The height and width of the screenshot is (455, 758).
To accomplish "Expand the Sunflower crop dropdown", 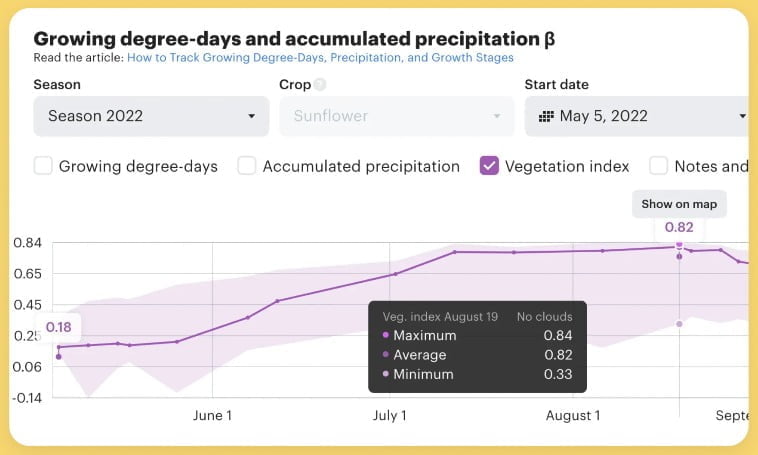I will 397,116.
